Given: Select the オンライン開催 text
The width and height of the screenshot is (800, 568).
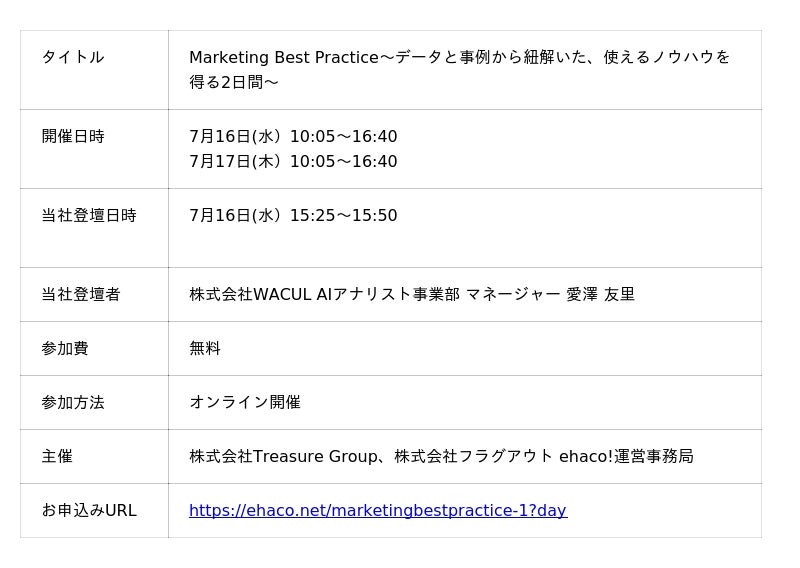Looking at the screenshot, I should [245, 402].
